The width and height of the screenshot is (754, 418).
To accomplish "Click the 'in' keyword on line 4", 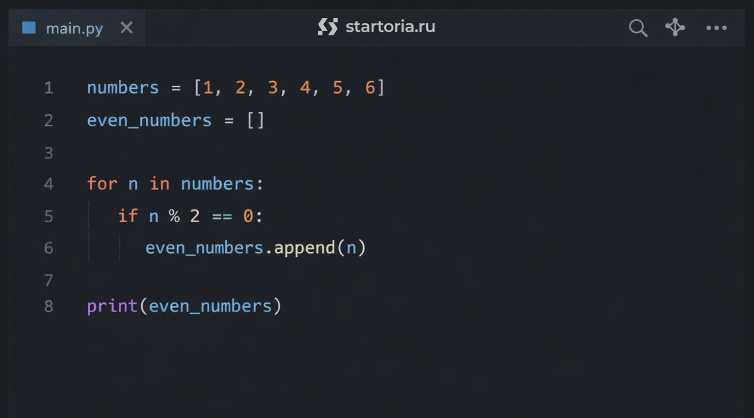I will pyautogui.click(x=160, y=184).
